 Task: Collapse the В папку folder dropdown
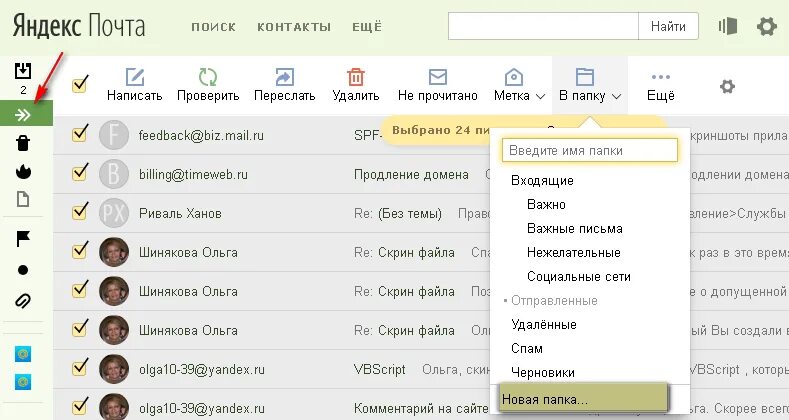[x=590, y=84]
